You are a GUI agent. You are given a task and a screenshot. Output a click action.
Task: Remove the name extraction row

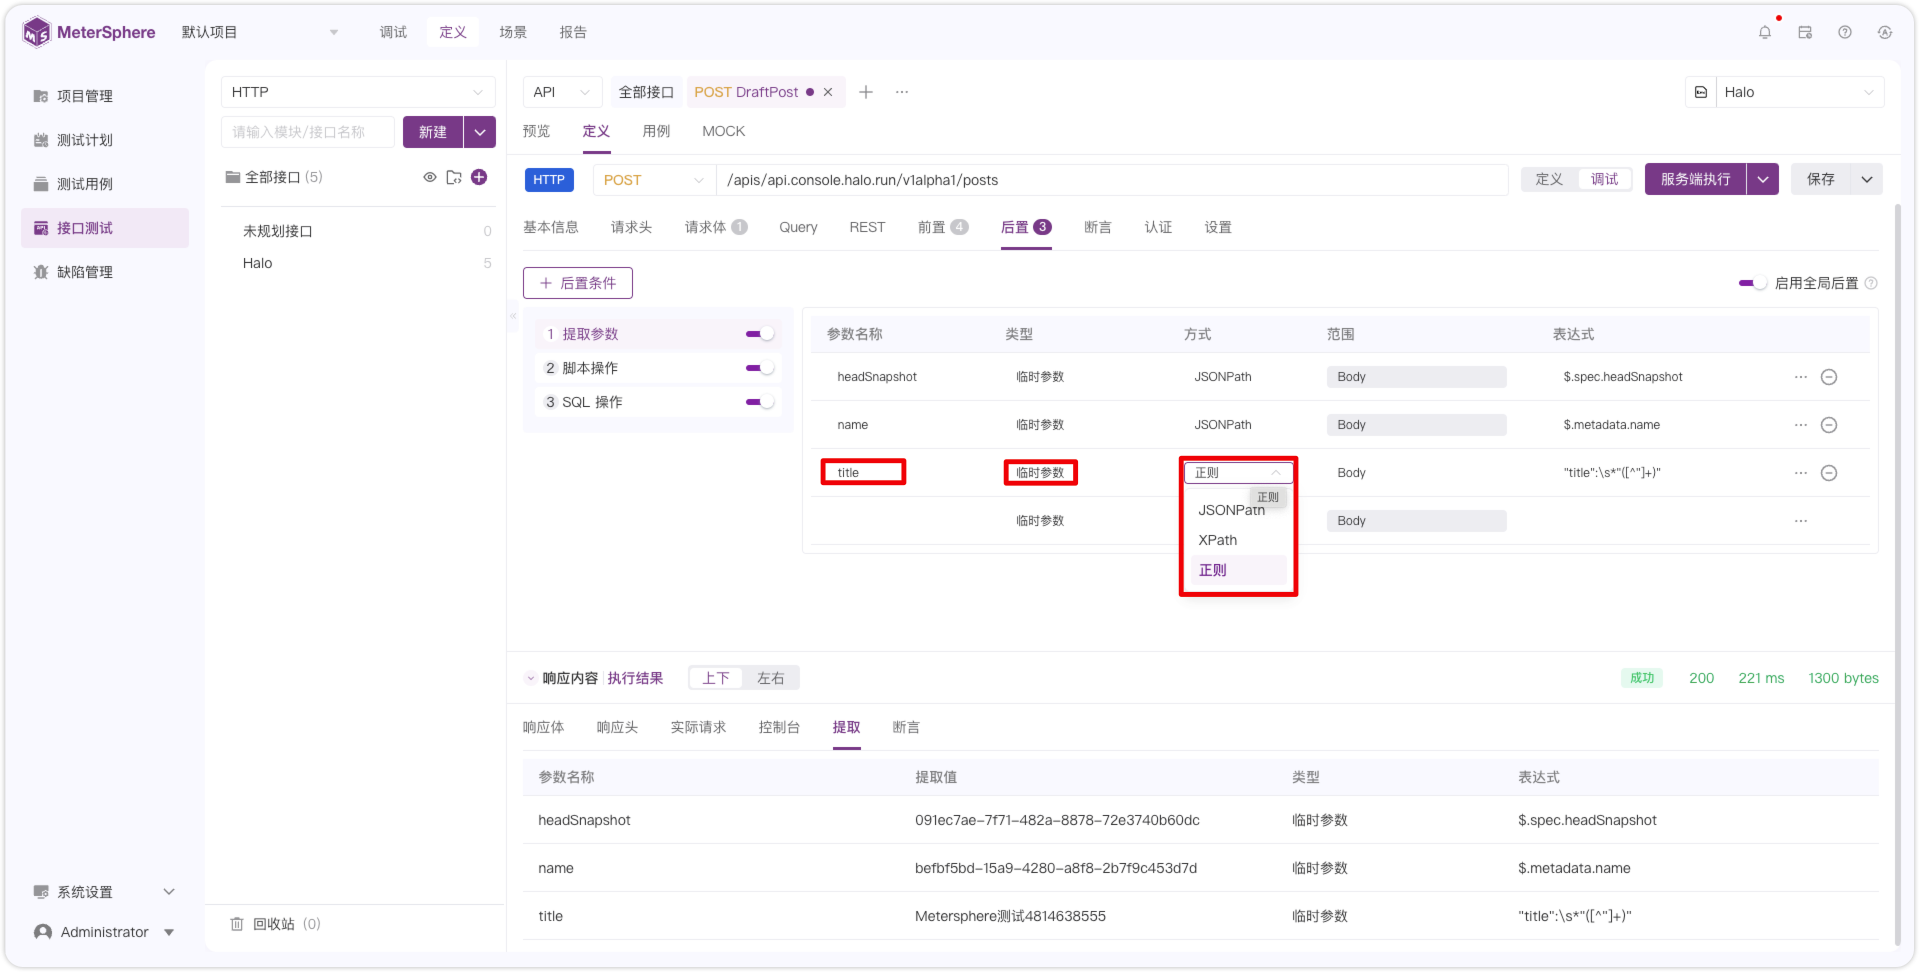[x=1829, y=425]
